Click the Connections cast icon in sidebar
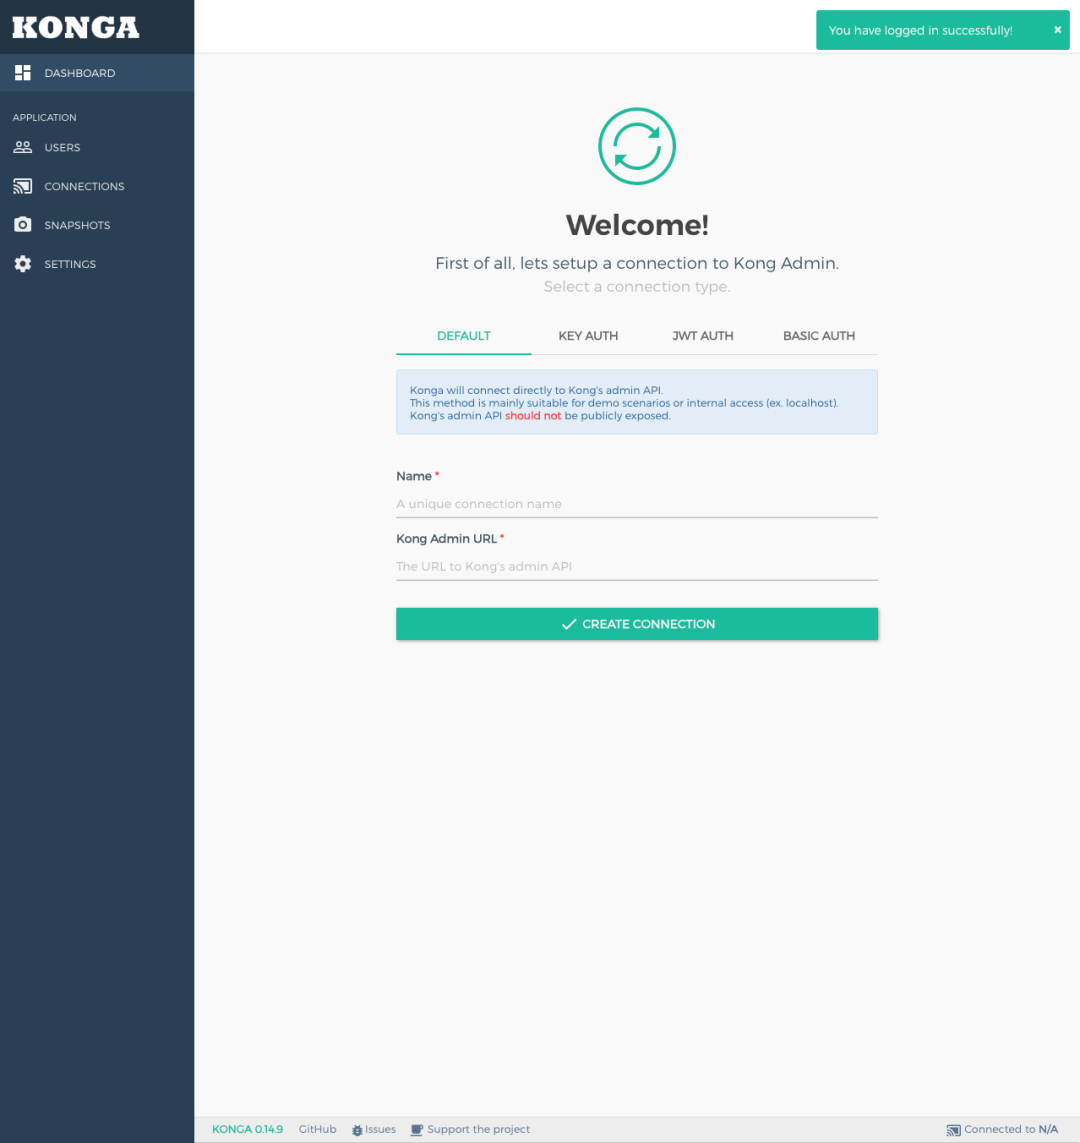1080x1143 pixels. click(x=23, y=187)
